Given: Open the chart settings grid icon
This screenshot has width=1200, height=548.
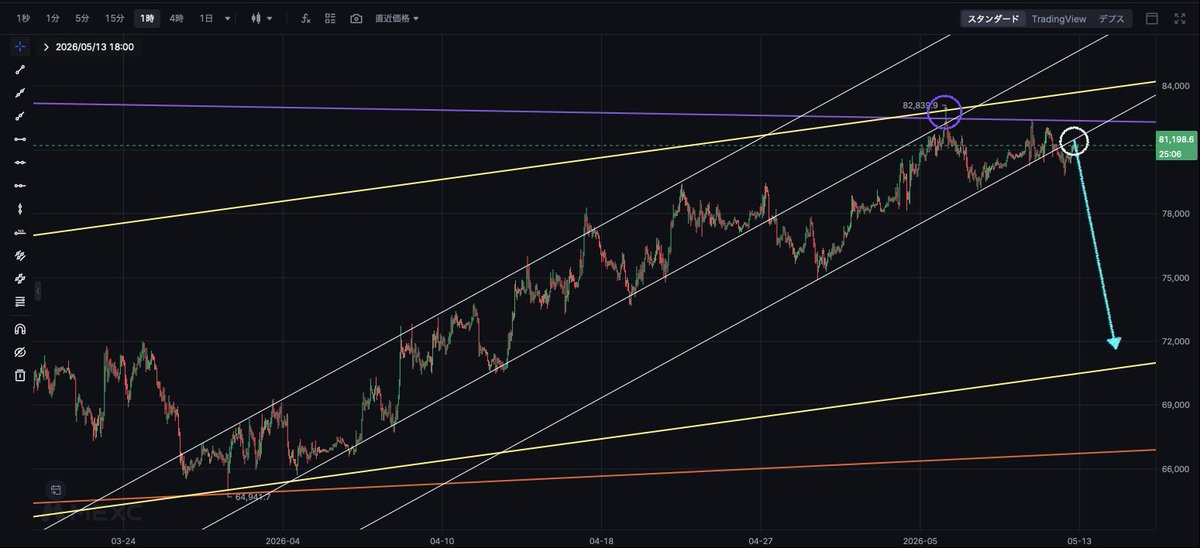Looking at the screenshot, I should point(330,18).
